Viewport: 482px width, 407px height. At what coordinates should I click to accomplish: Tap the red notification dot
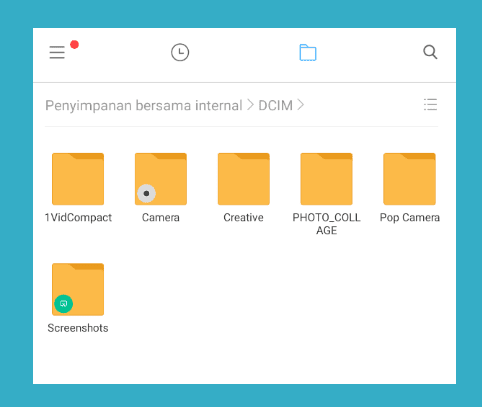(x=74, y=45)
